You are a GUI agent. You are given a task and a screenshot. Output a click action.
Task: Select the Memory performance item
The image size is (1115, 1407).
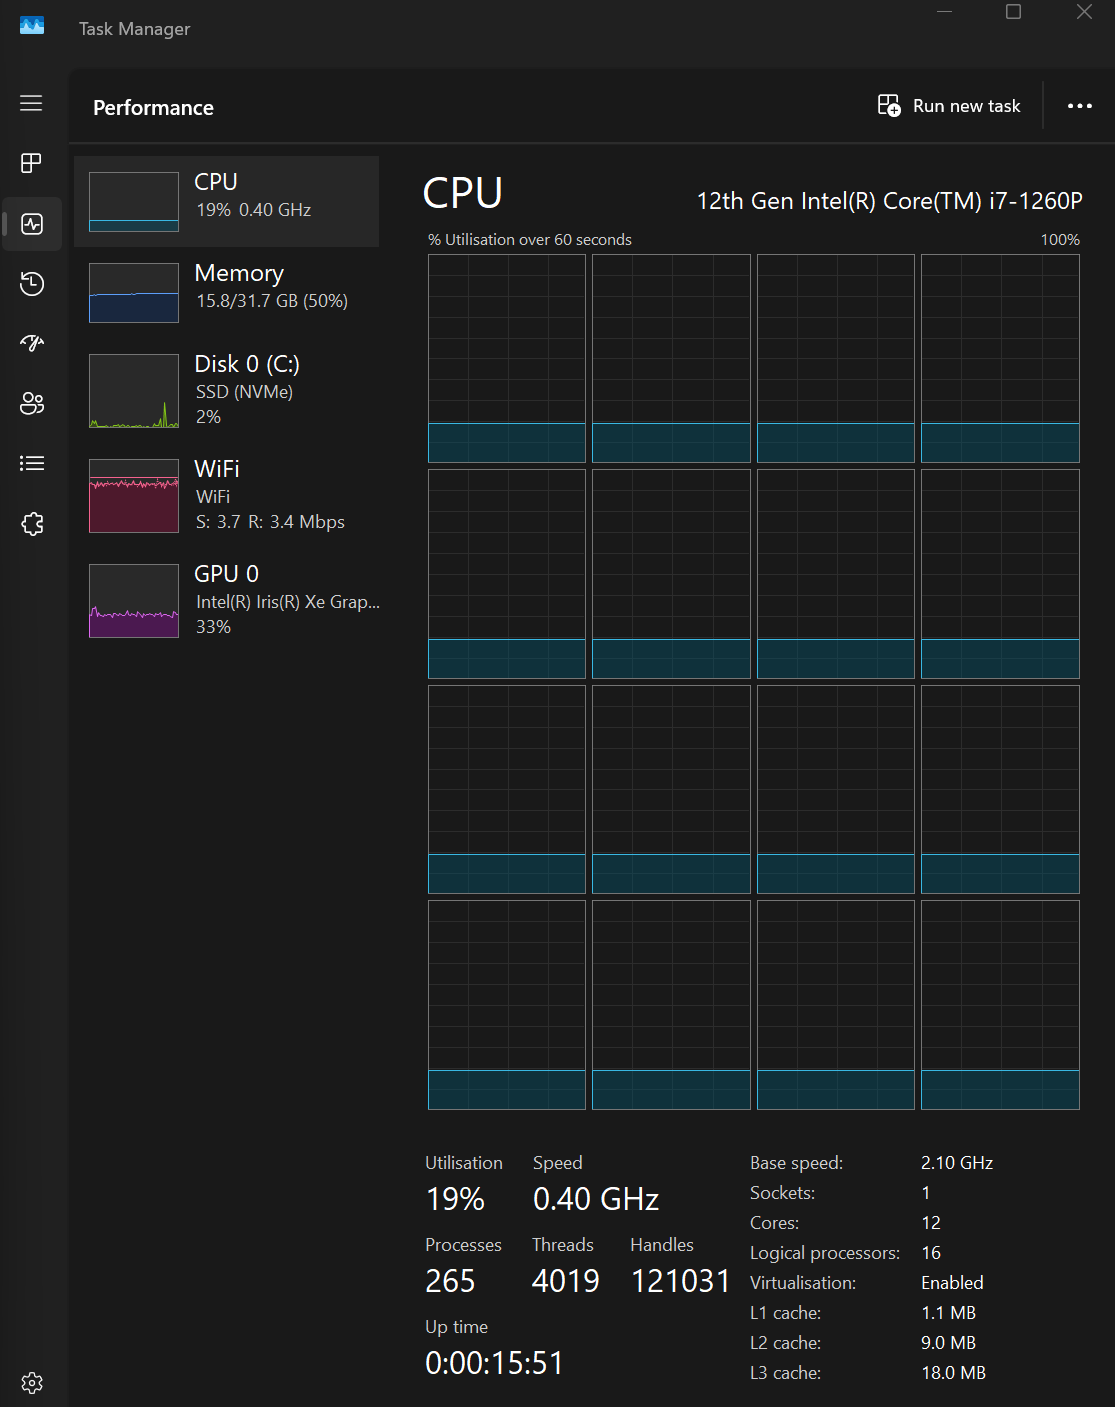(227, 292)
